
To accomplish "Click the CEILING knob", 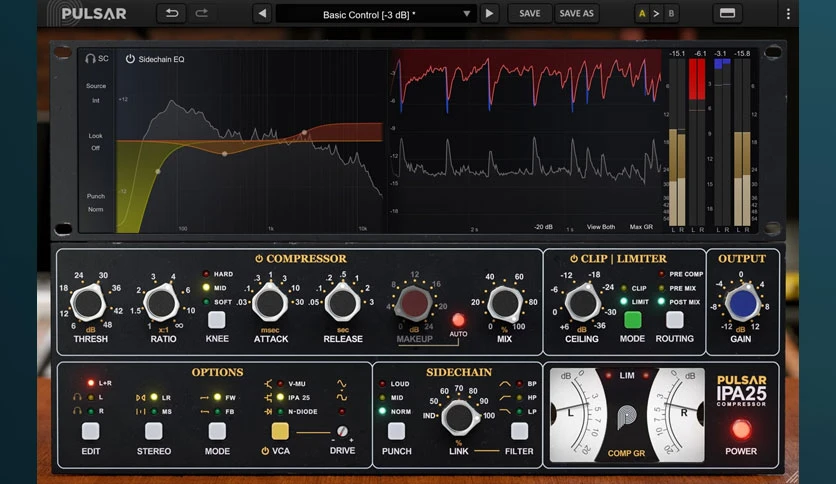I will (x=582, y=303).
